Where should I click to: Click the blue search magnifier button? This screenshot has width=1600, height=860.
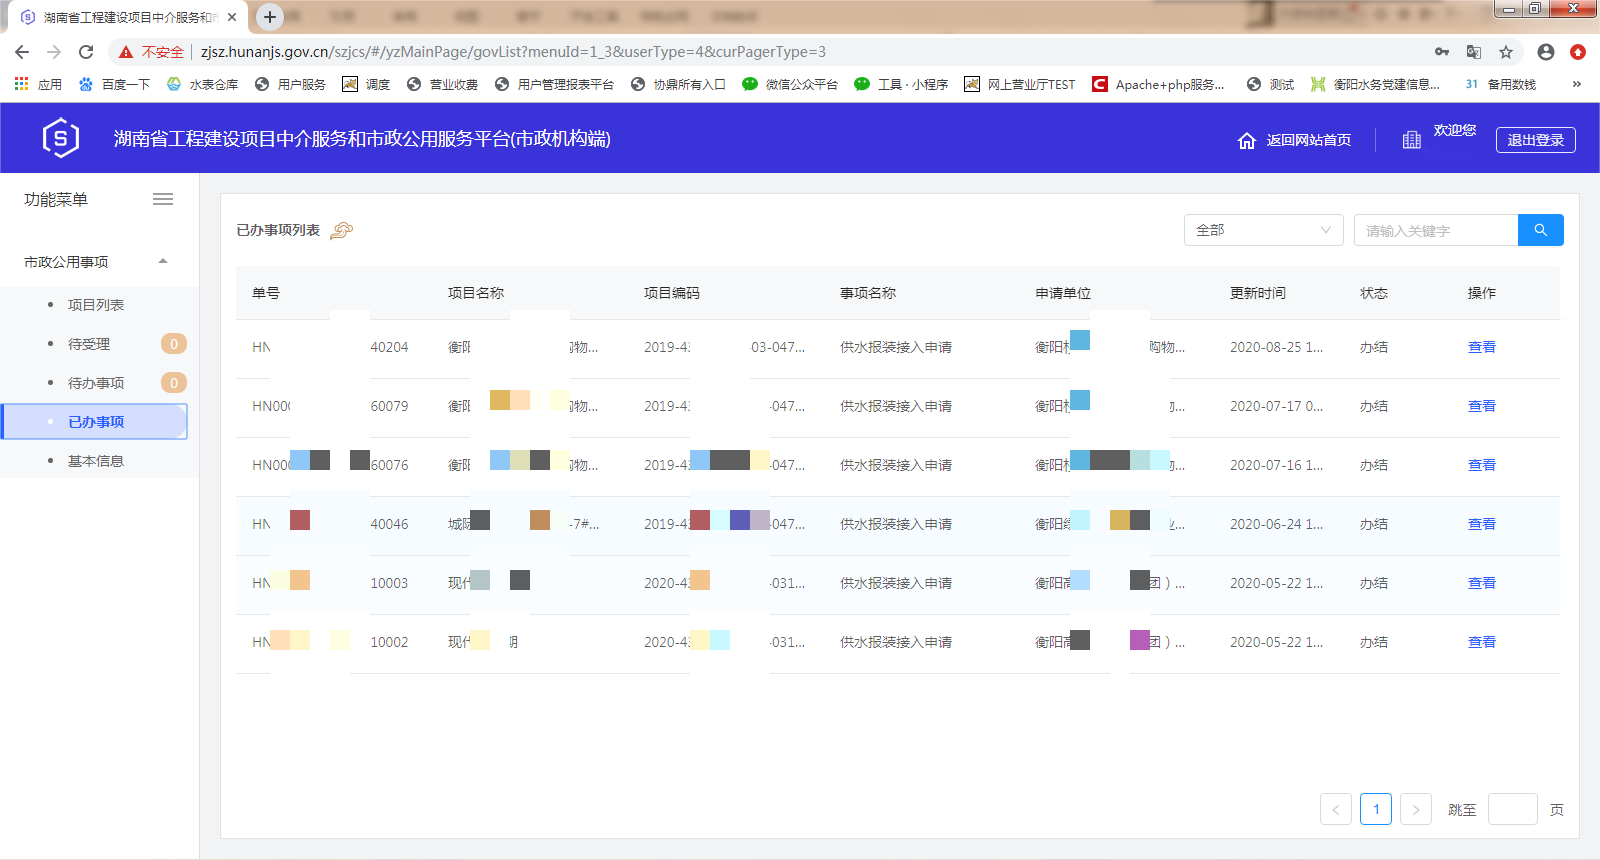click(x=1540, y=230)
